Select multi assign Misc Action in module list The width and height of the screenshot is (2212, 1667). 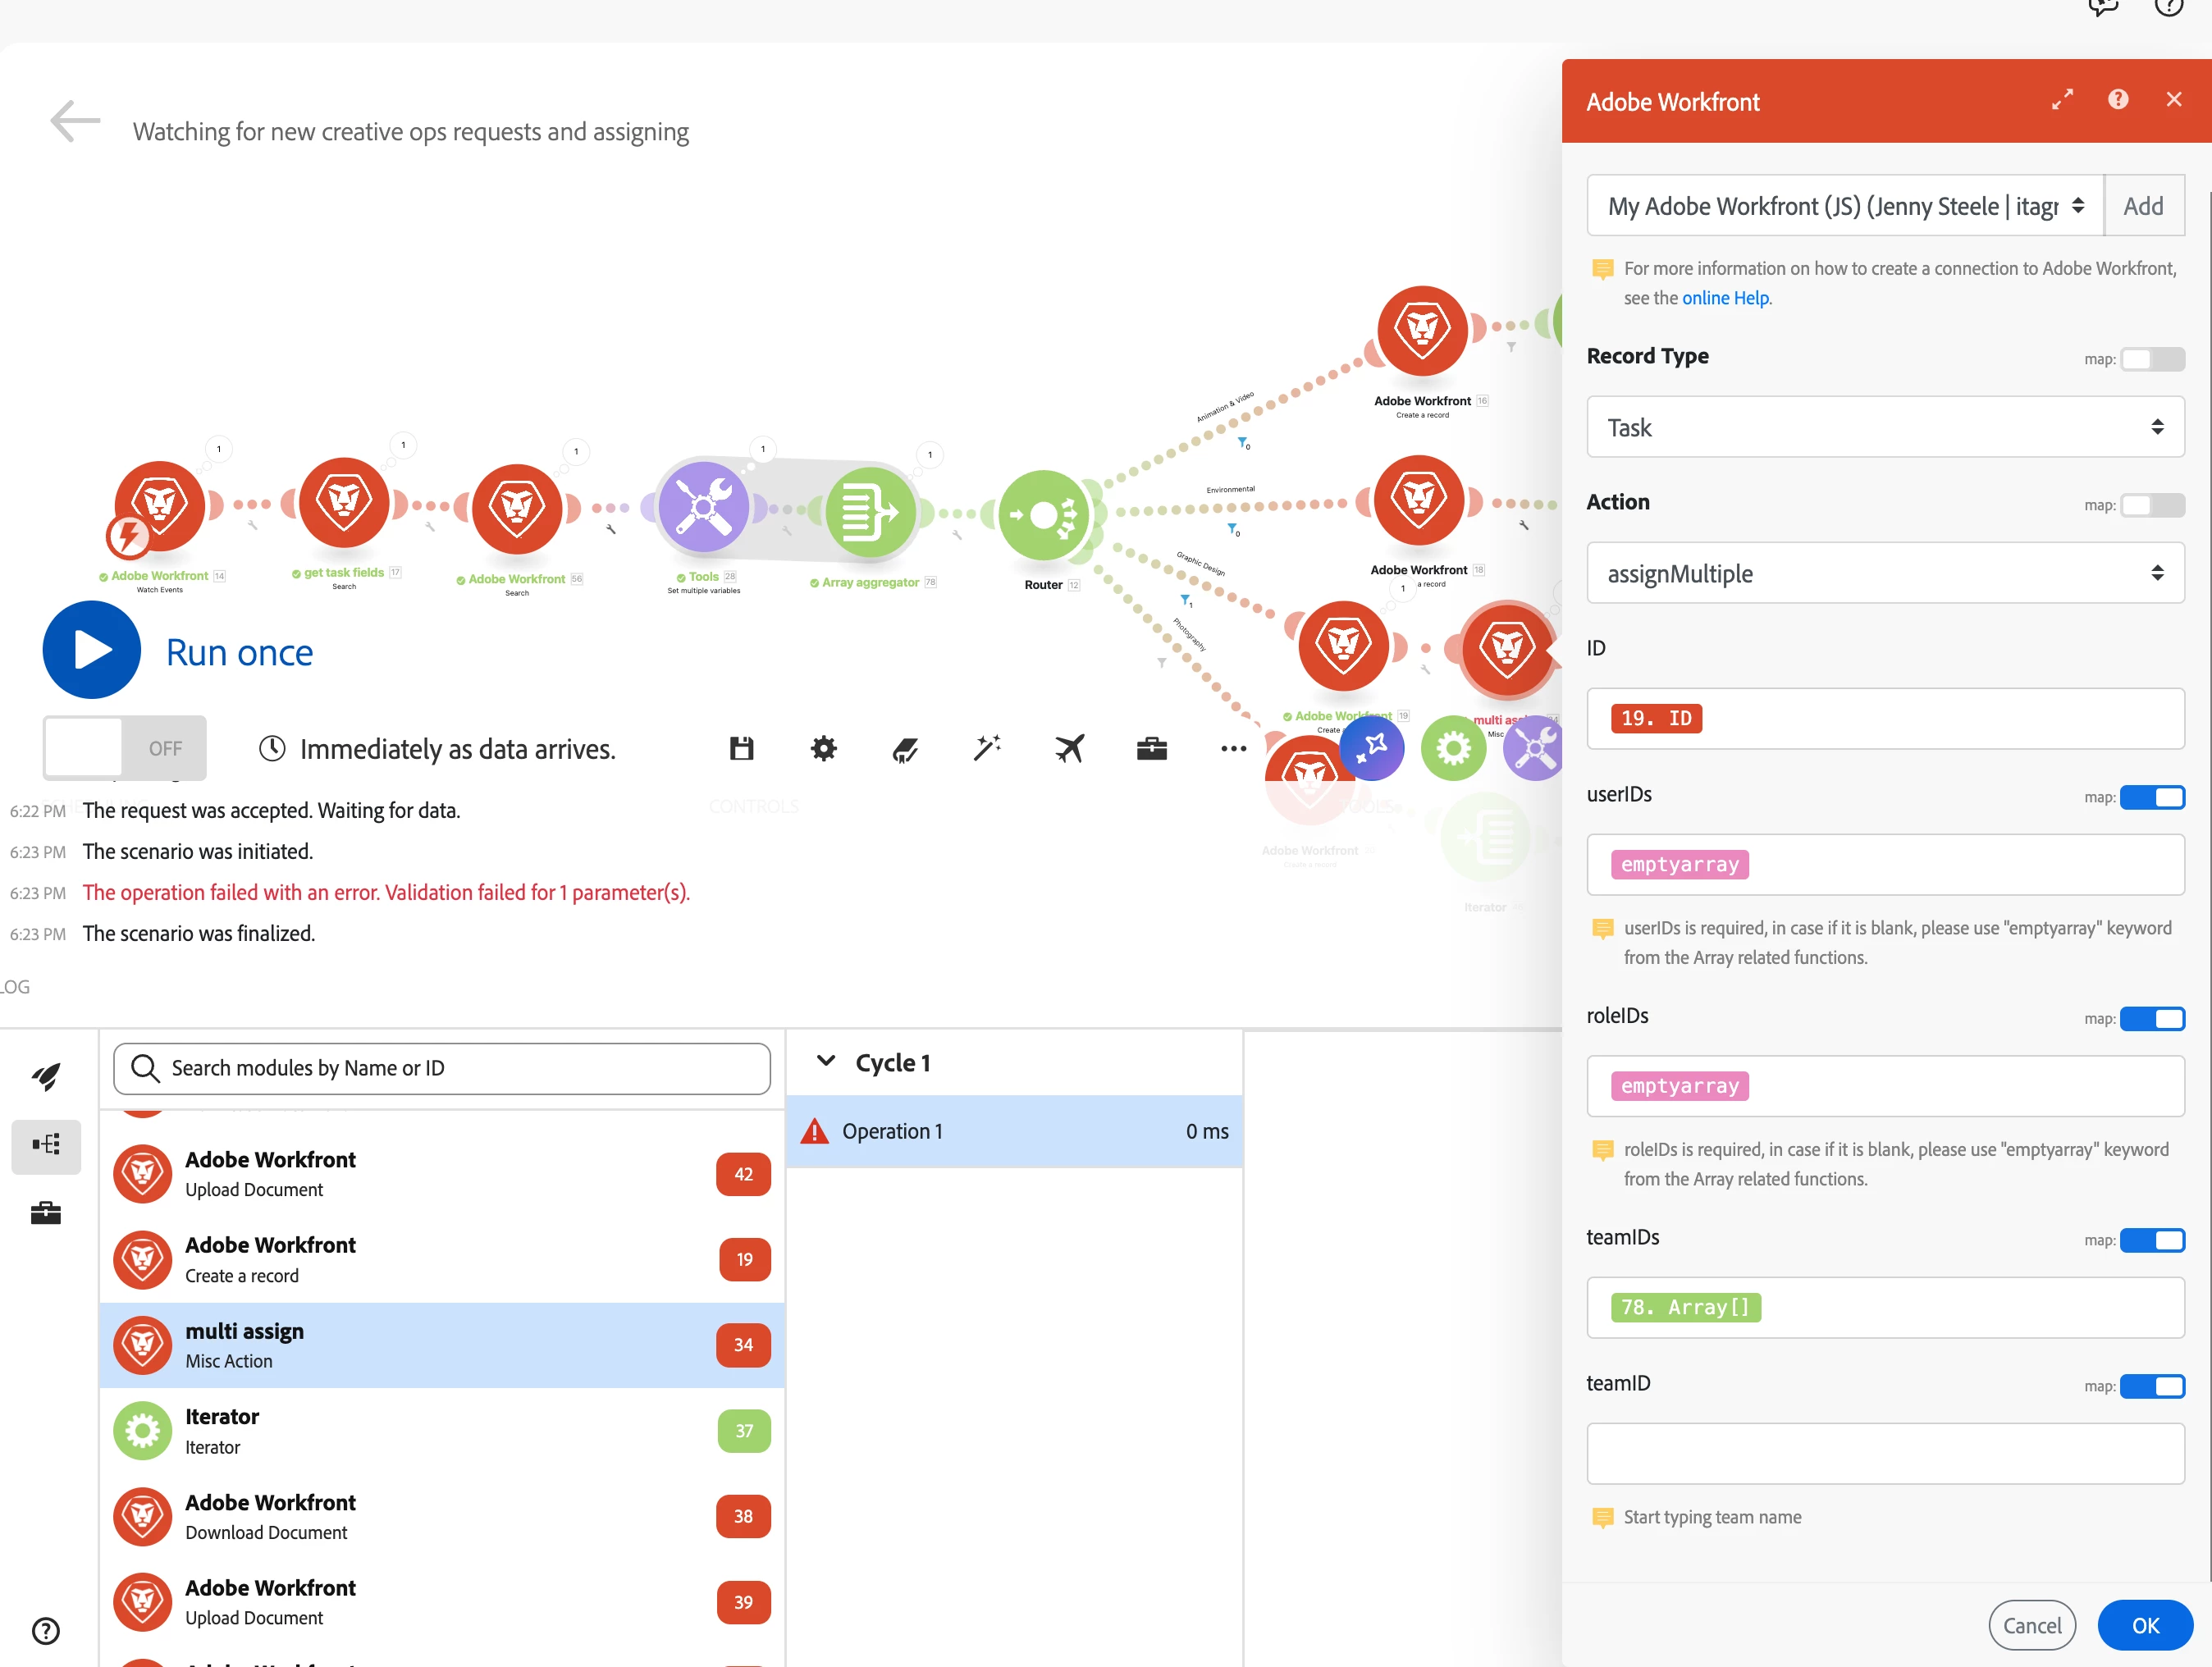point(441,1345)
